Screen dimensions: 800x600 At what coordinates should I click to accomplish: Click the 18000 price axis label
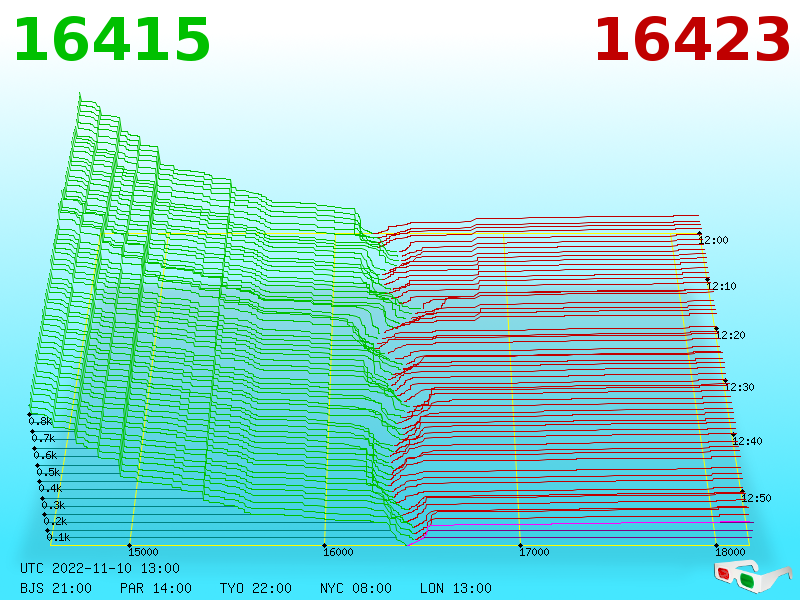tap(730, 552)
